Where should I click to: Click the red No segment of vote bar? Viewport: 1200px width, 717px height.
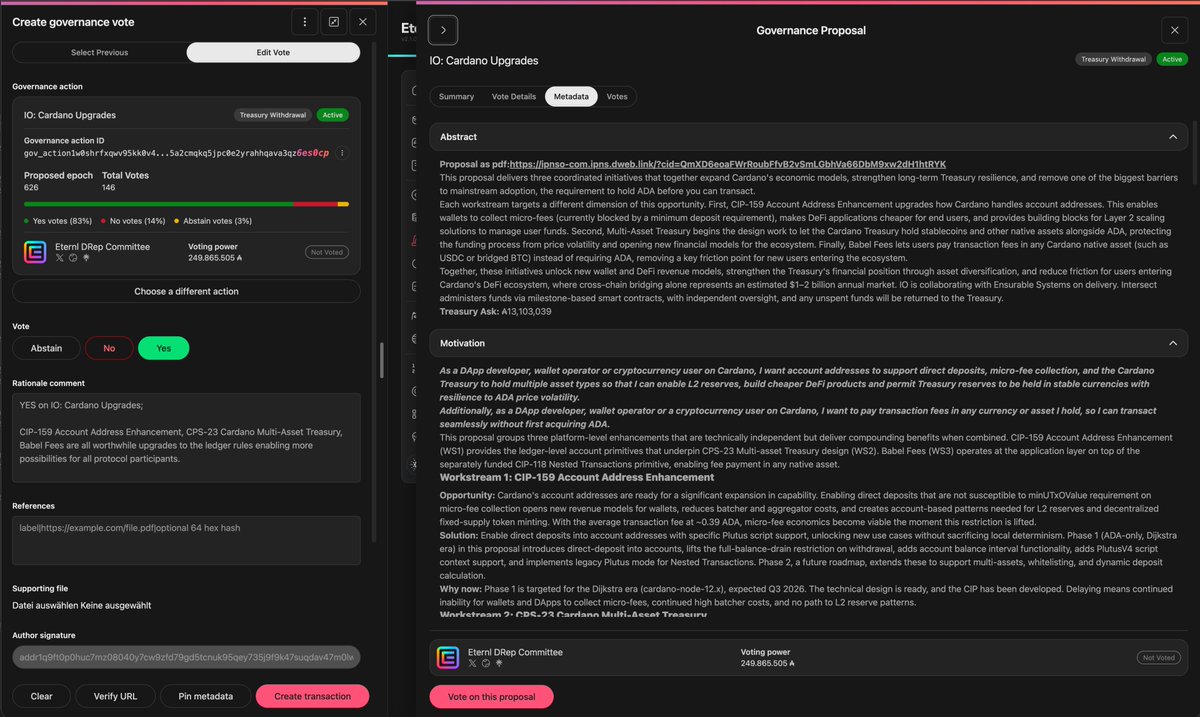pos(315,204)
